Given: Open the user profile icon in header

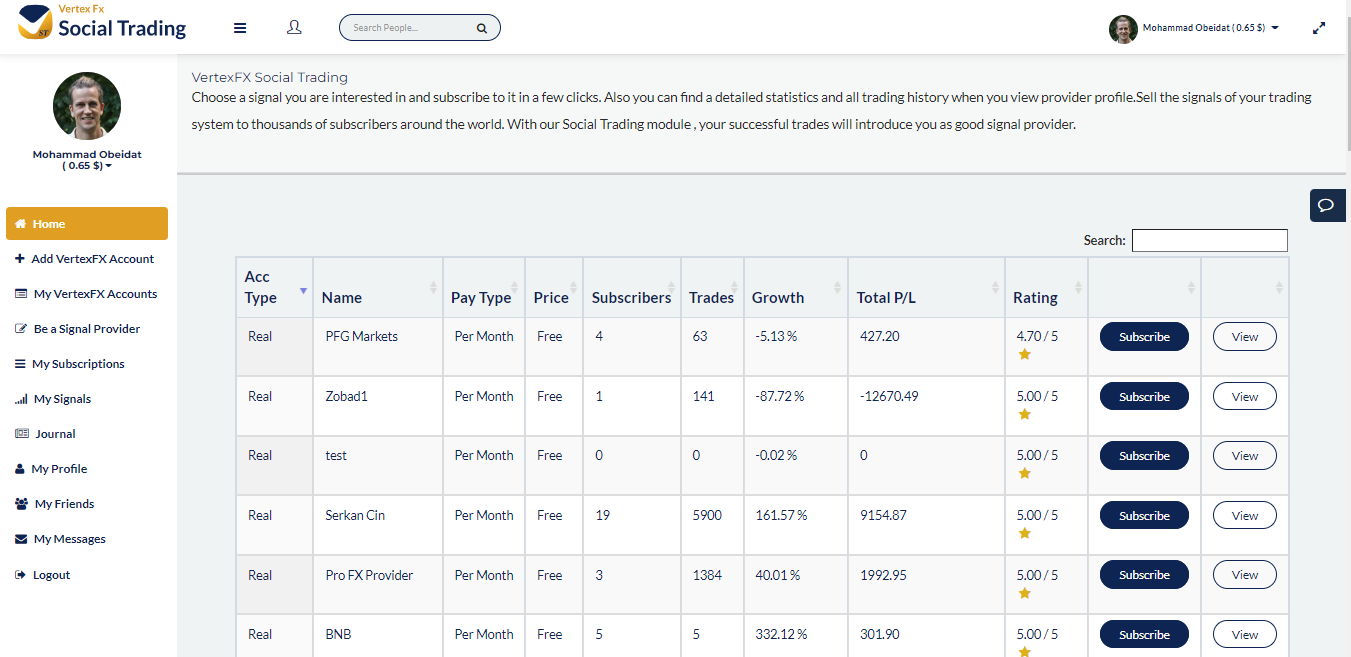Looking at the screenshot, I should [x=294, y=28].
